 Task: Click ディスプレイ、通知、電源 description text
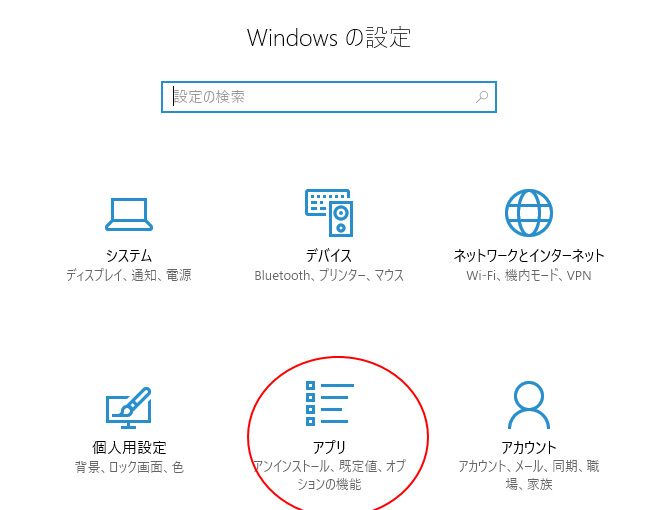(x=129, y=275)
